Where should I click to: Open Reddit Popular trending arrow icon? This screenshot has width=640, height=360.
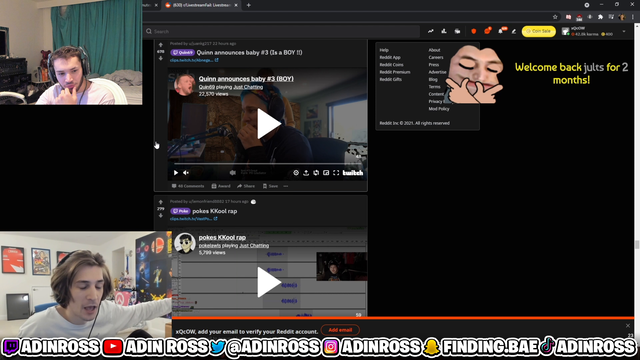click(431, 31)
